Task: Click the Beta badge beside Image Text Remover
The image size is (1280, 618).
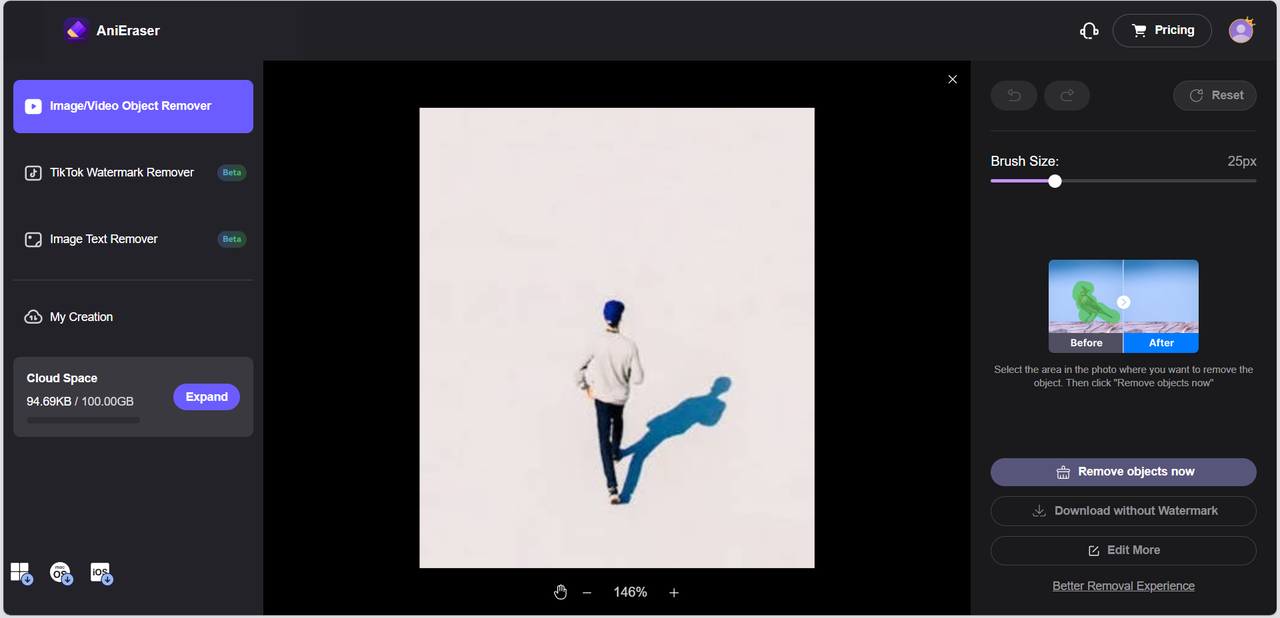Action: click(232, 240)
